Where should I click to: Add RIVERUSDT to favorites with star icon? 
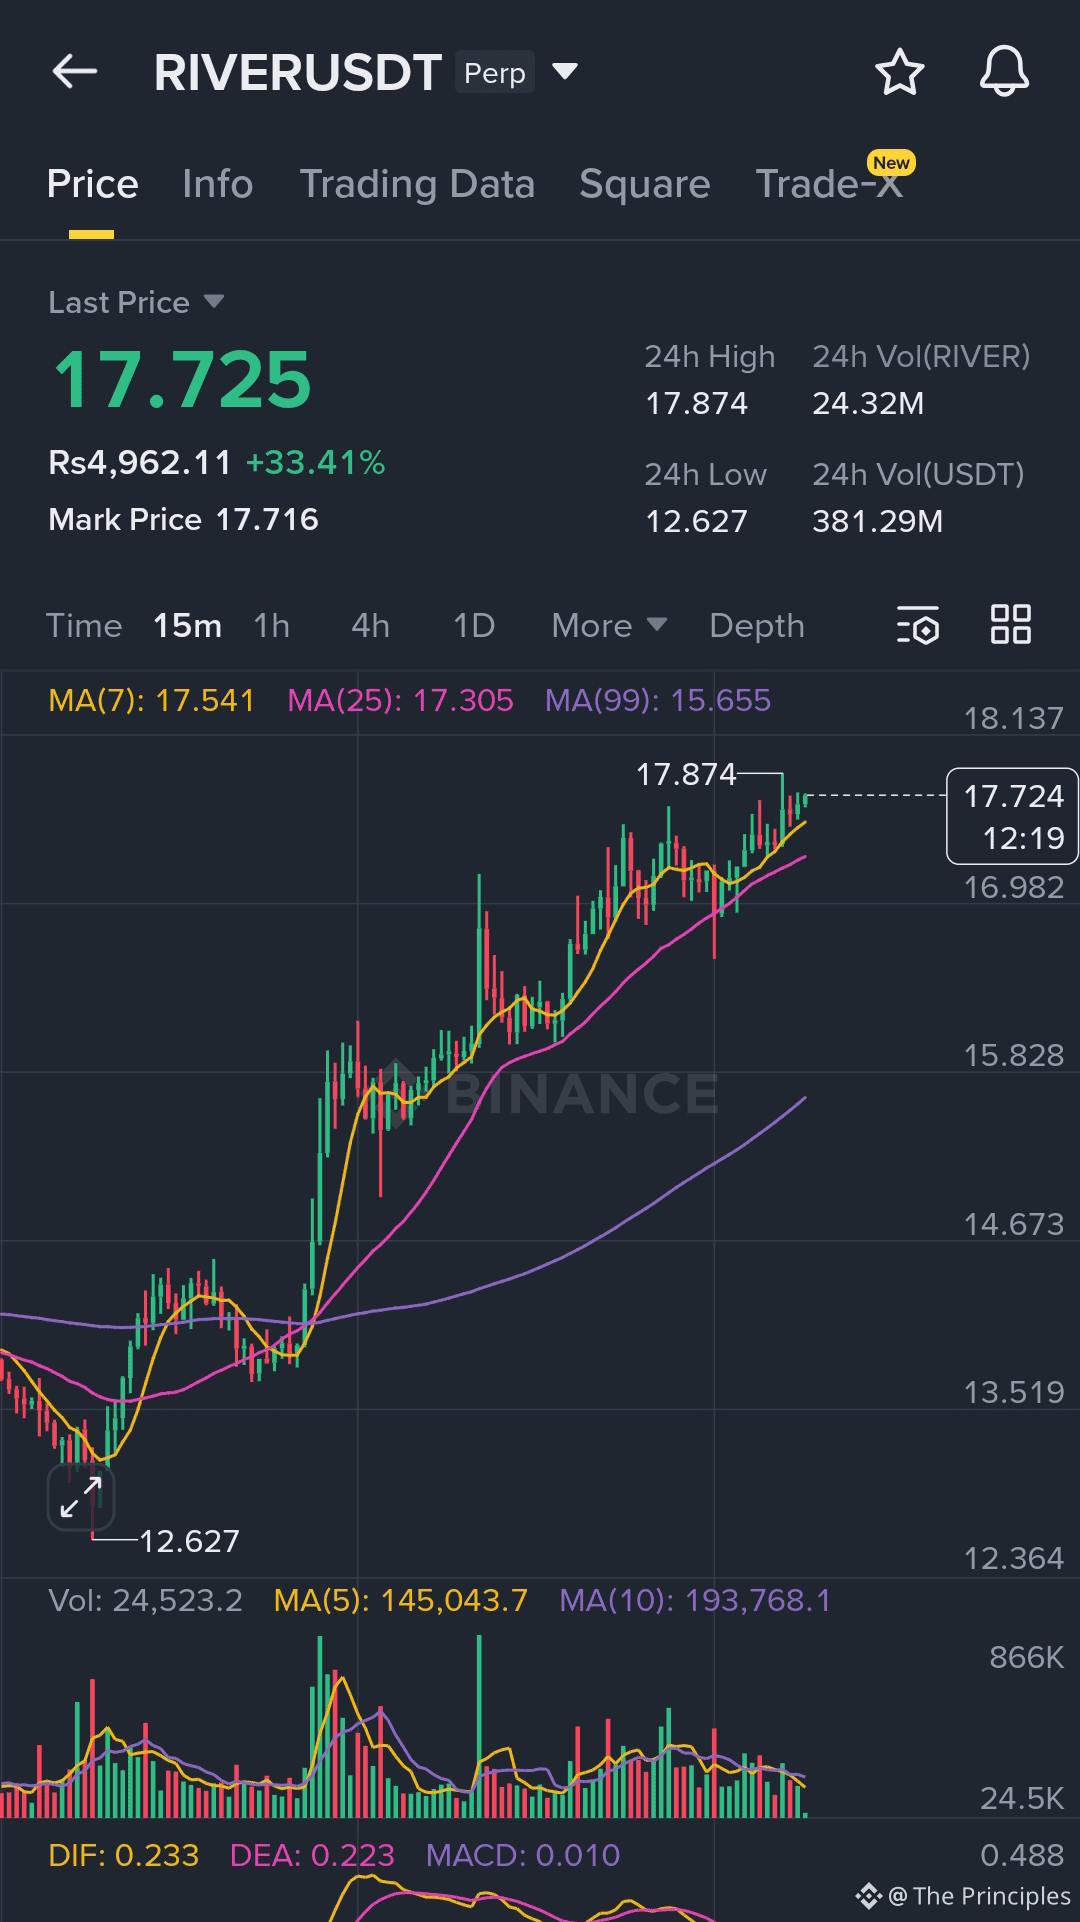(x=899, y=72)
